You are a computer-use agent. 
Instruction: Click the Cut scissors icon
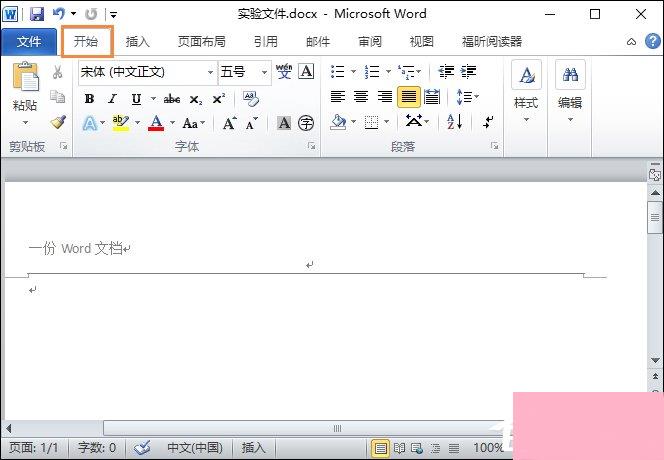tap(58, 72)
